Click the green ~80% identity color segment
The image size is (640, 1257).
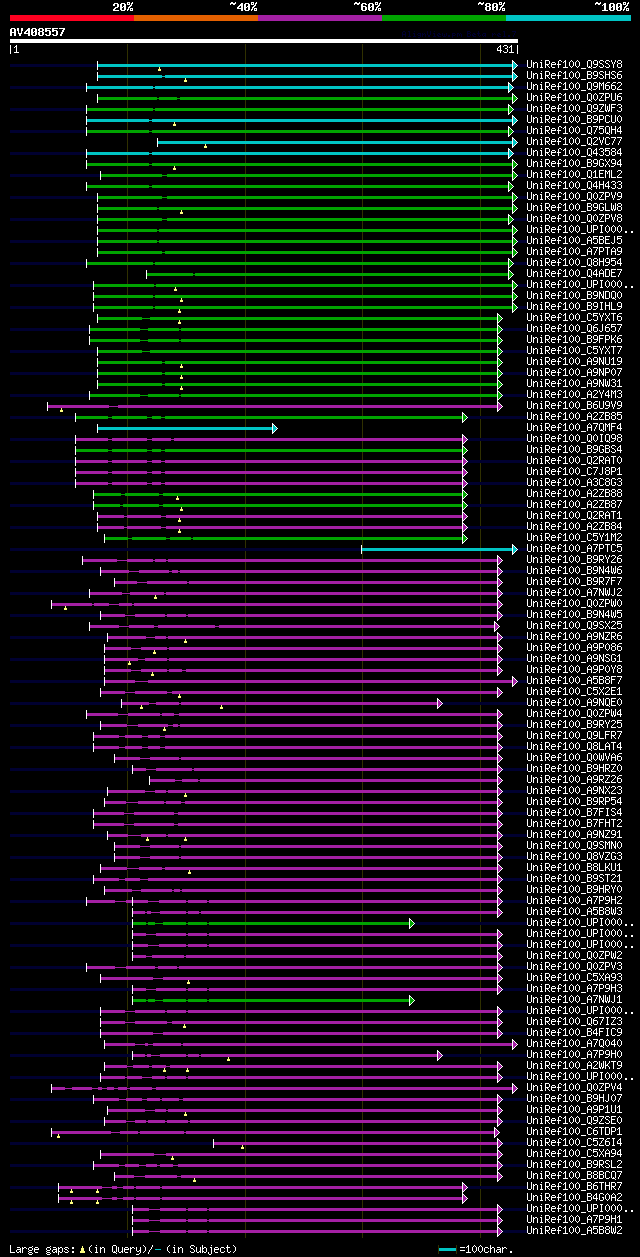pos(444,18)
